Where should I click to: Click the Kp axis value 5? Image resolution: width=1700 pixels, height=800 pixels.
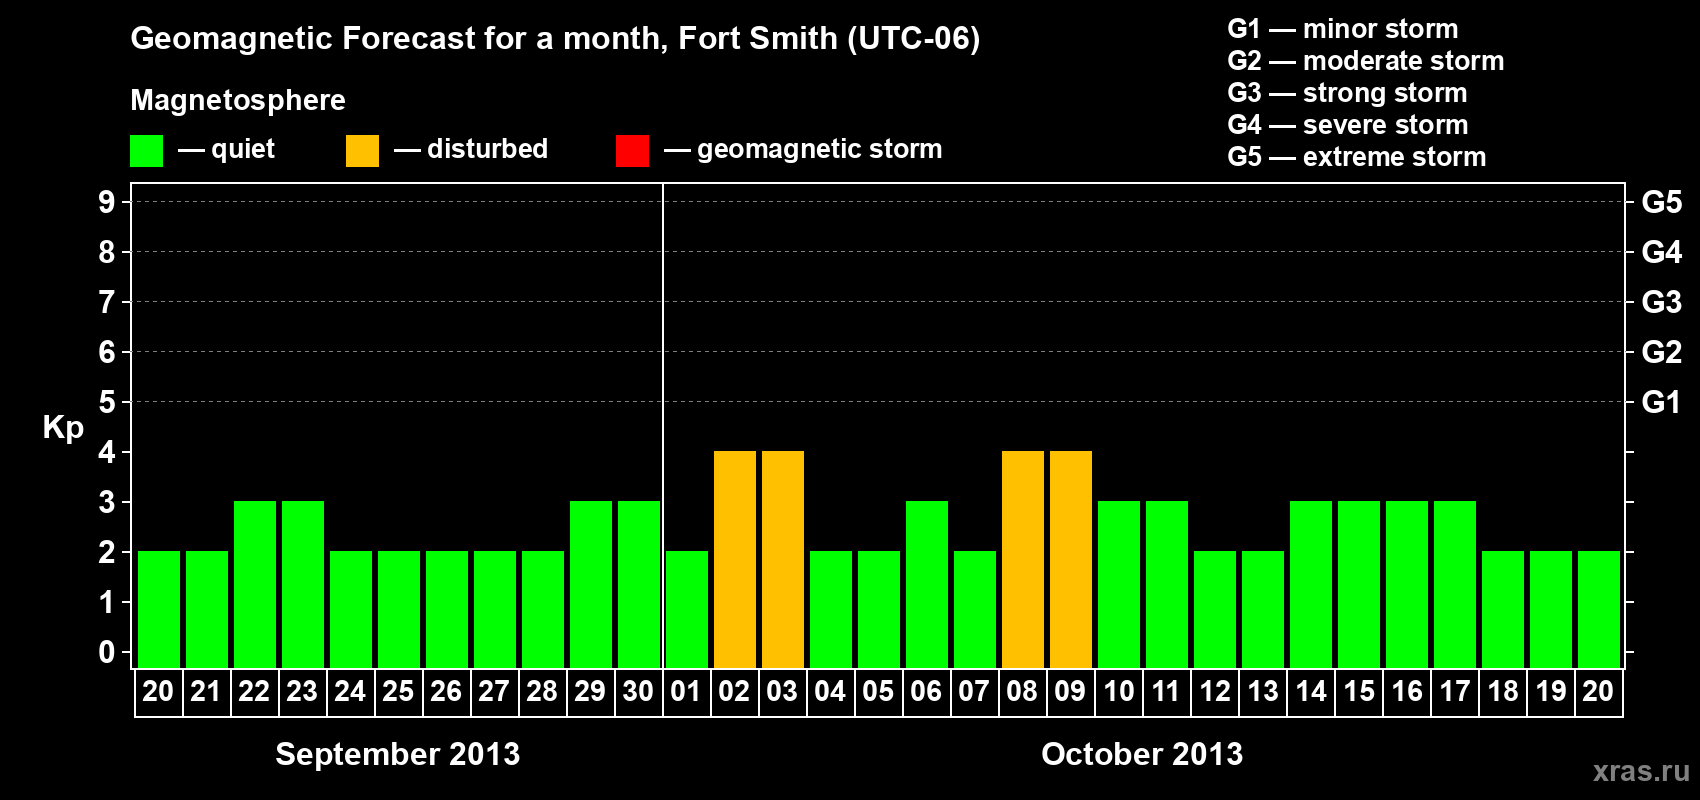click(107, 402)
